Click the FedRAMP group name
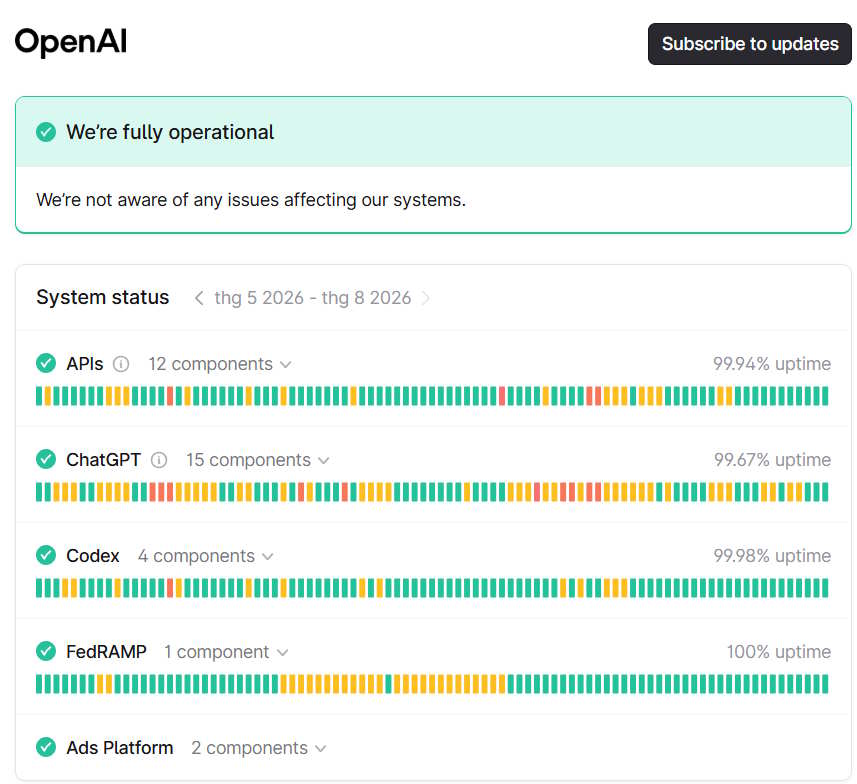This screenshot has height=784, width=857. (x=107, y=652)
